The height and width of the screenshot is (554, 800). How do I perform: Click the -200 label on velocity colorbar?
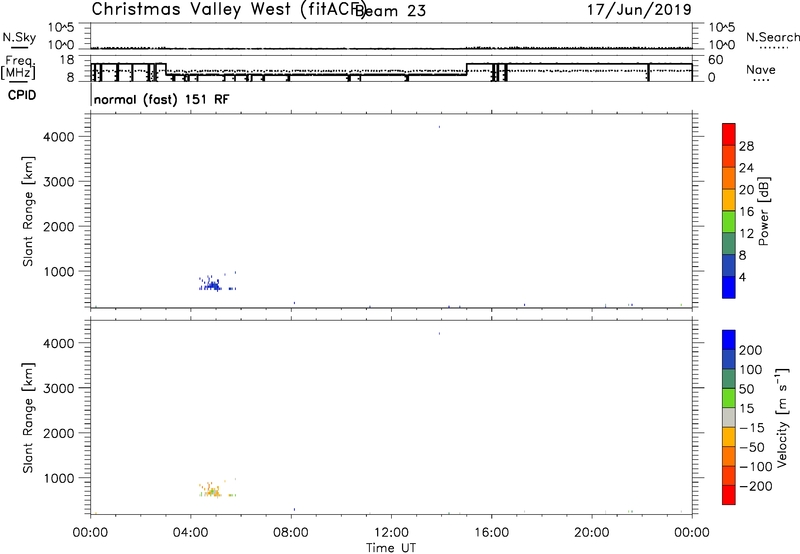click(756, 486)
